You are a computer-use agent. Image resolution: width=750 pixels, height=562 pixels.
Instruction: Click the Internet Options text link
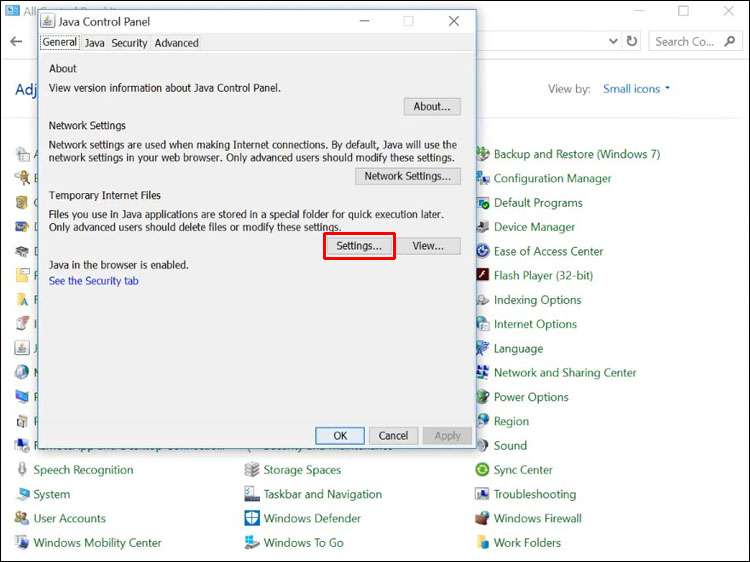pos(535,324)
